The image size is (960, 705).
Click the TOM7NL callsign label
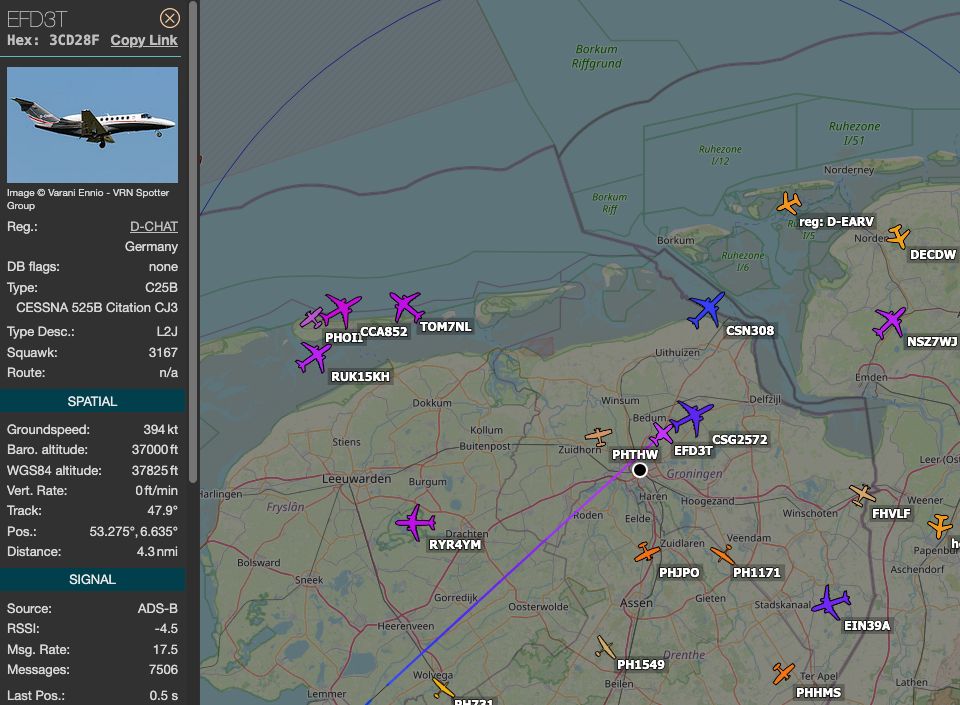tap(446, 327)
